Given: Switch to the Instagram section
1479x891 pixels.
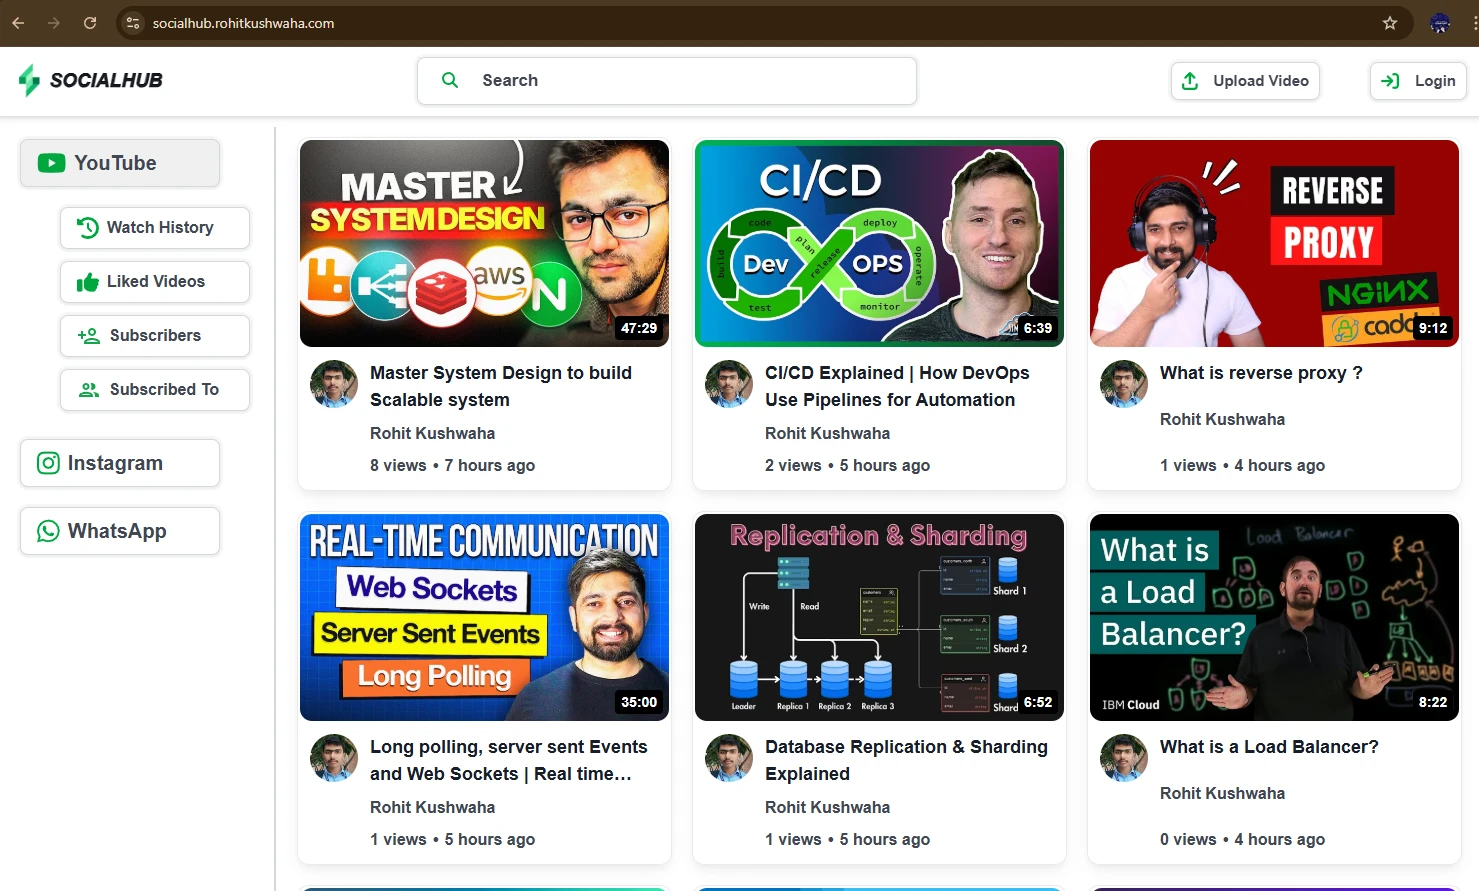Looking at the screenshot, I should [x=119, y=463].
